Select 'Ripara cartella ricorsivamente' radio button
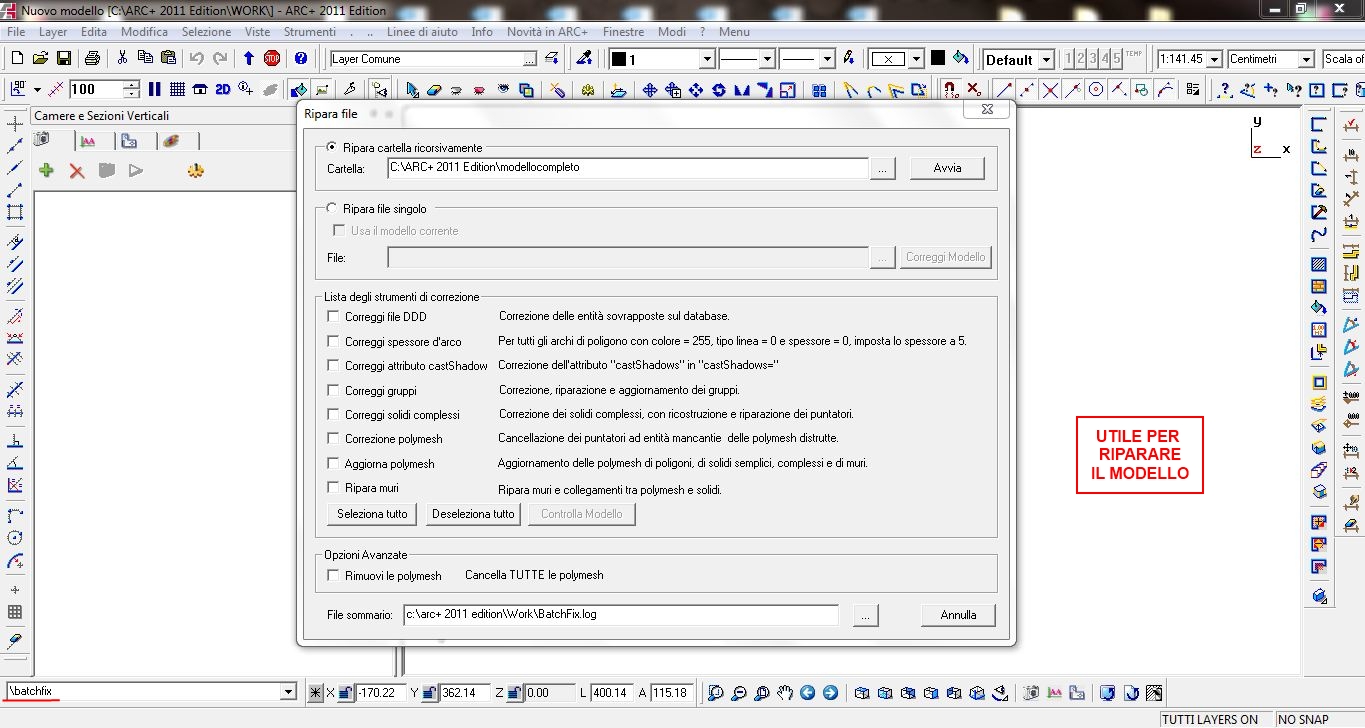Image resolution: width=1365 pixels, height=728 pixels. (332, 147)
